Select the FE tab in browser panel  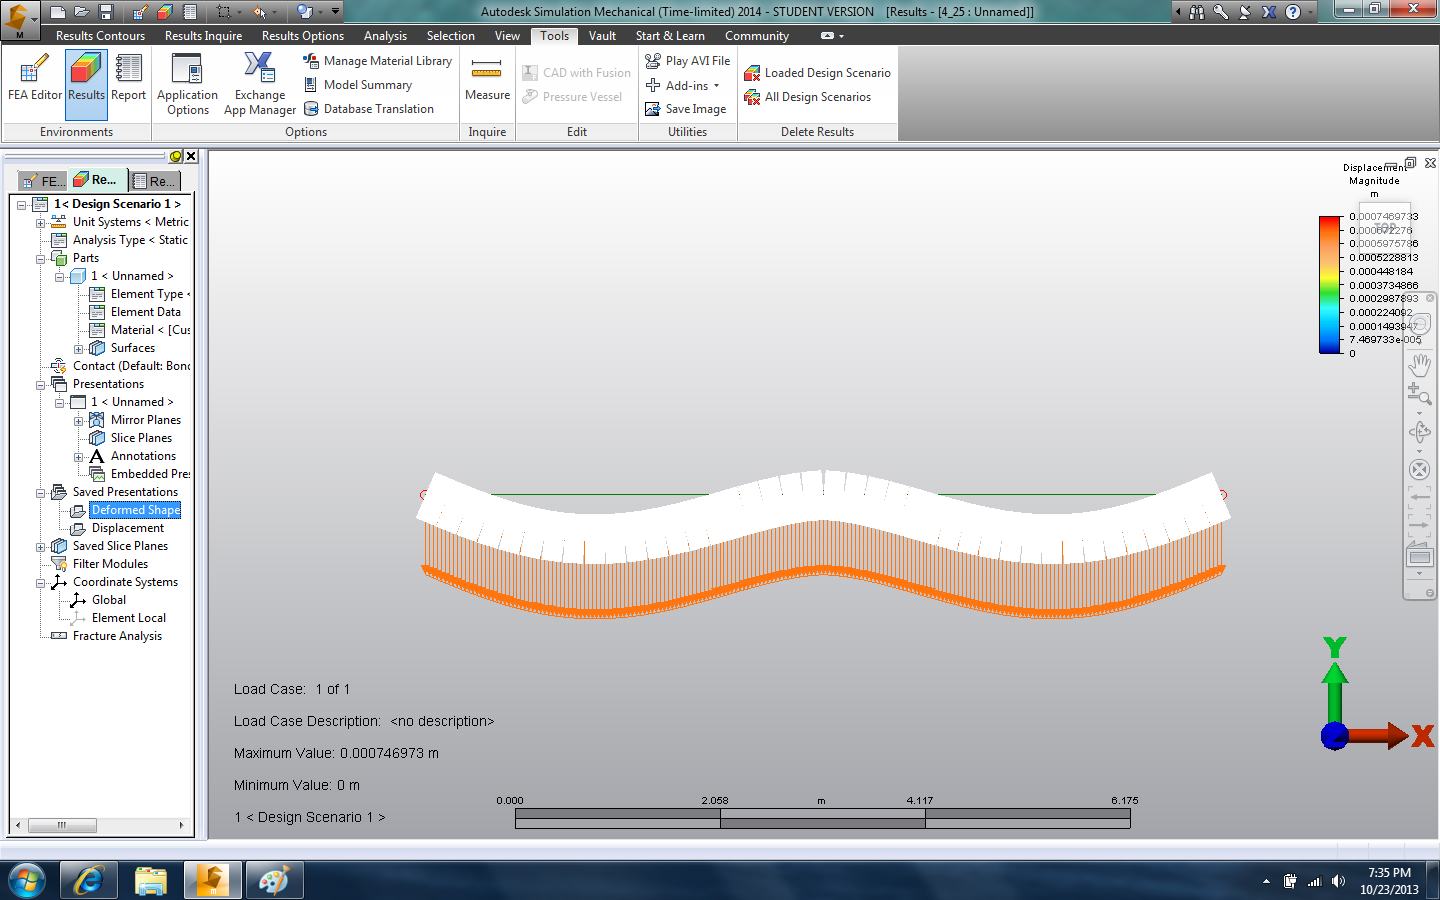coord(43,181)
